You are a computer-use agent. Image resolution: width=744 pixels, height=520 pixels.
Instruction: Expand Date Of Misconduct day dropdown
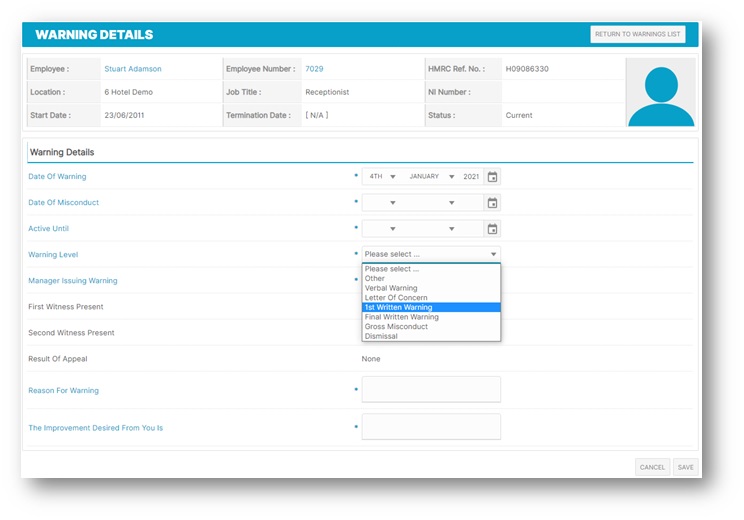click(x=382, y=203)
